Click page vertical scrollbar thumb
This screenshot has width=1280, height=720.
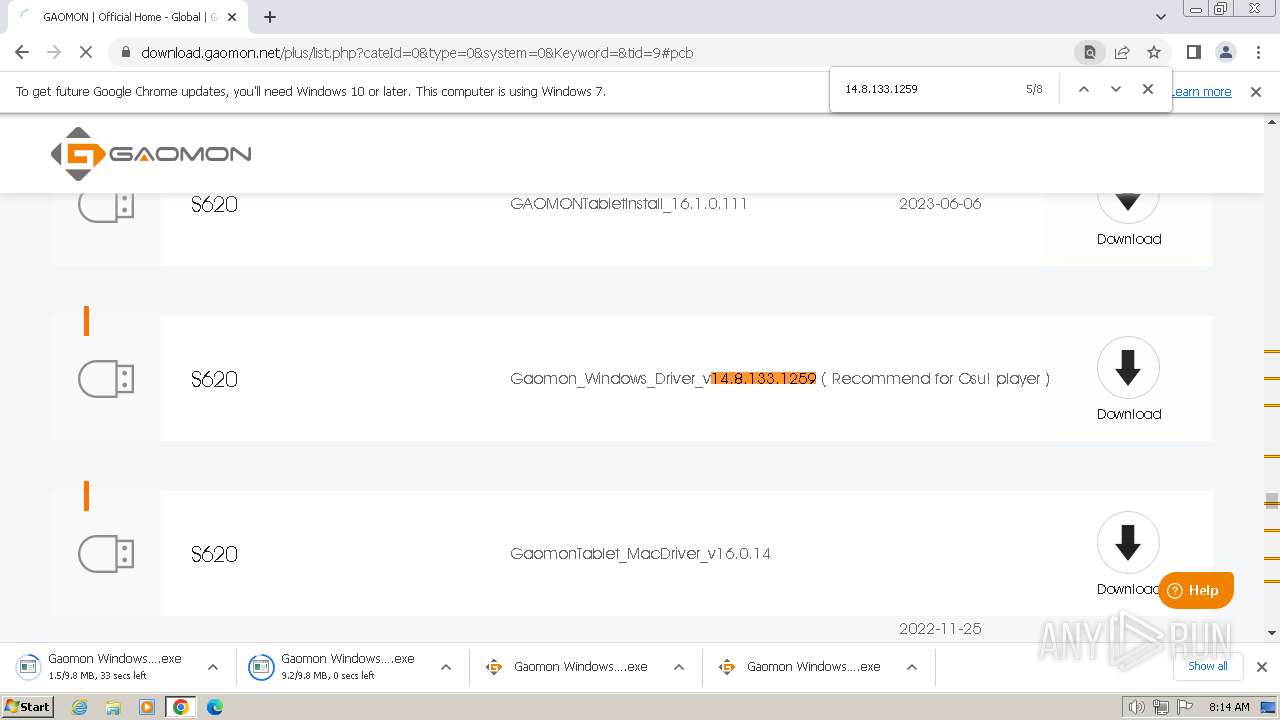(1272, 500)
